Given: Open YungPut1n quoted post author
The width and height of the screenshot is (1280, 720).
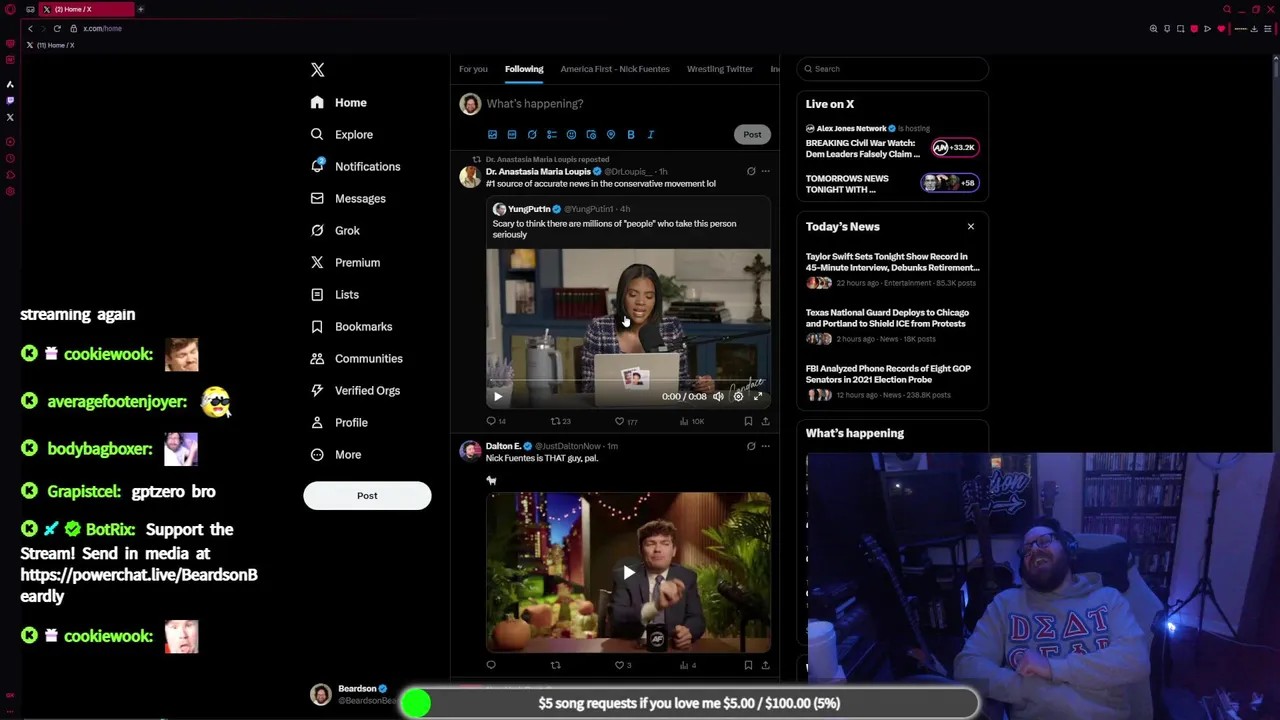Looking at the screenshot, I should (529, 209).
